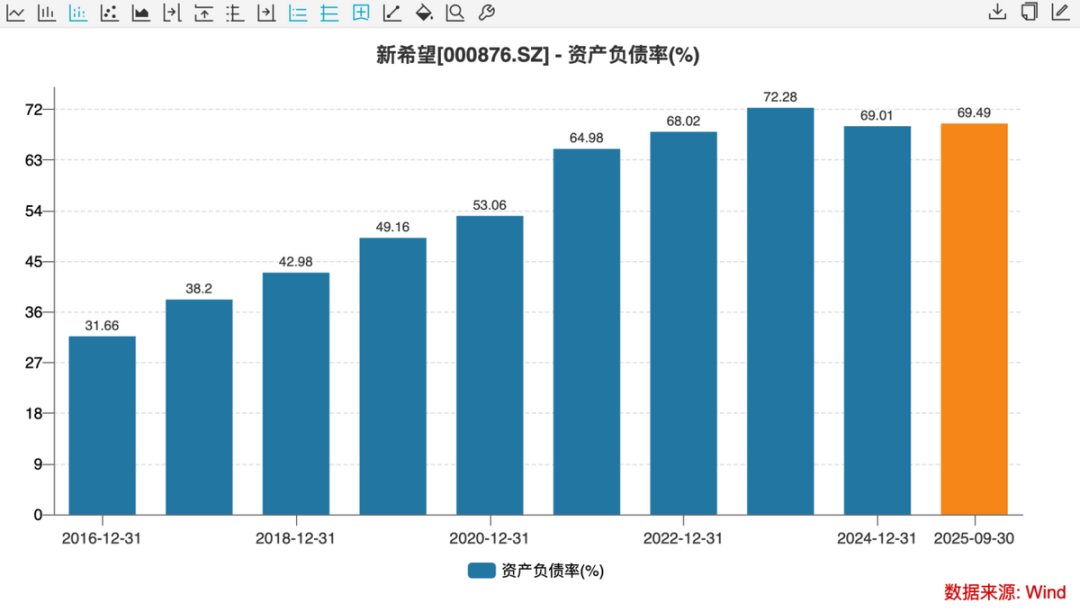This screenshot has height=612, width=1080.
Task: Click the upward arrow under line icon
Action: 204,12
